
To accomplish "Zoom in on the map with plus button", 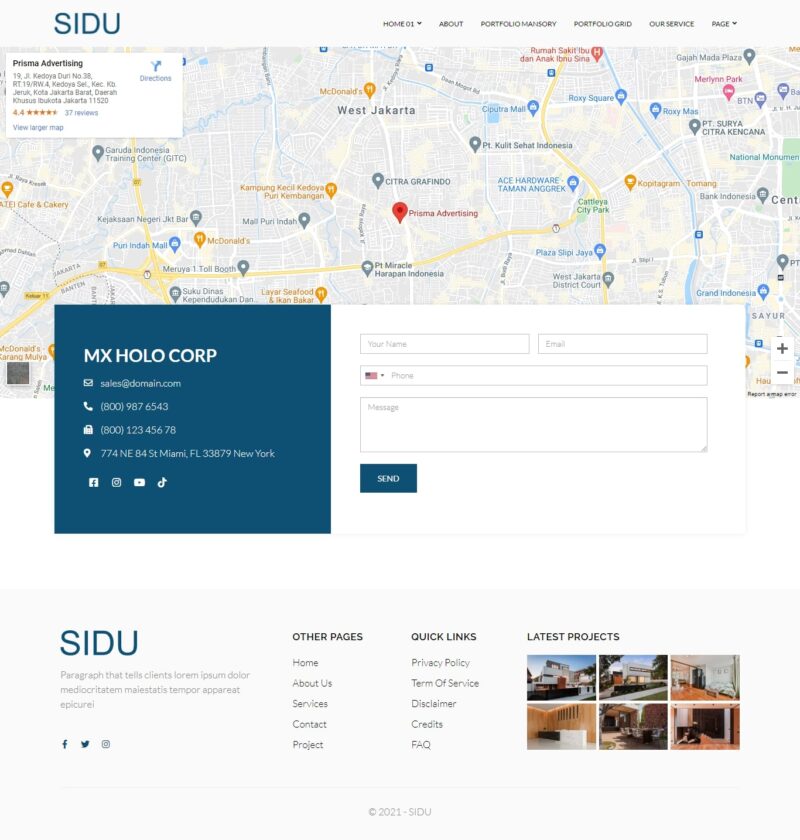I will coord(782,349).
